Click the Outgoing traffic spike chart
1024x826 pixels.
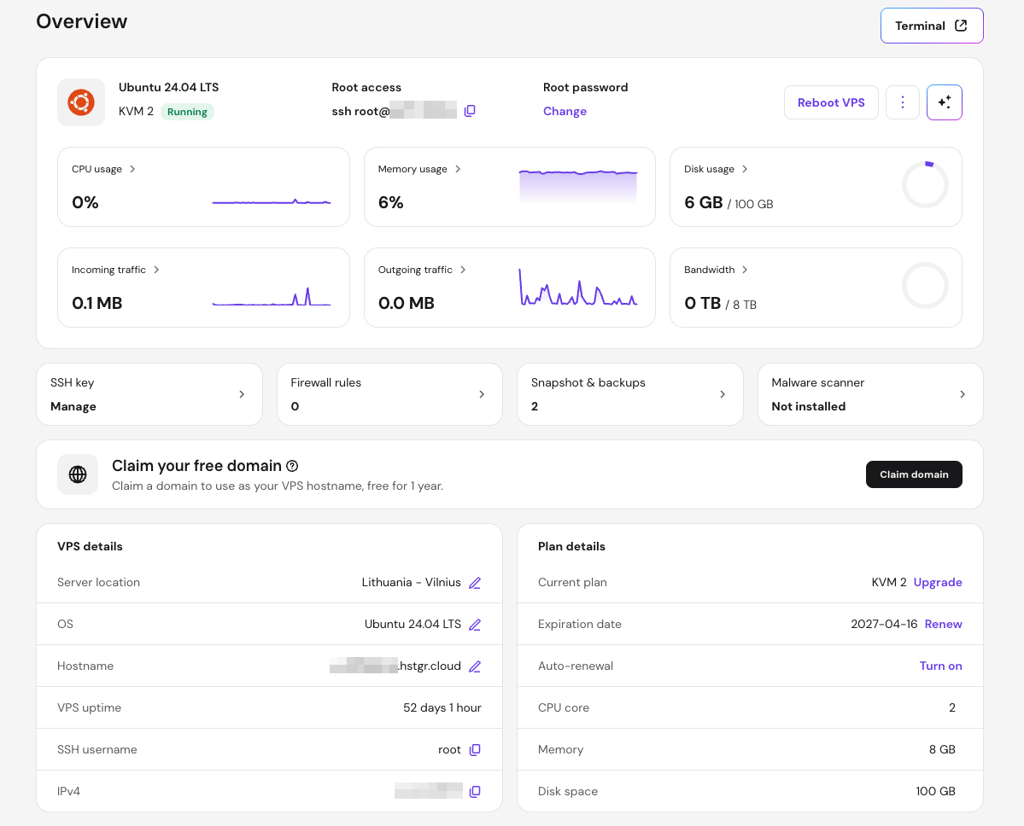(x=578, y=287)
